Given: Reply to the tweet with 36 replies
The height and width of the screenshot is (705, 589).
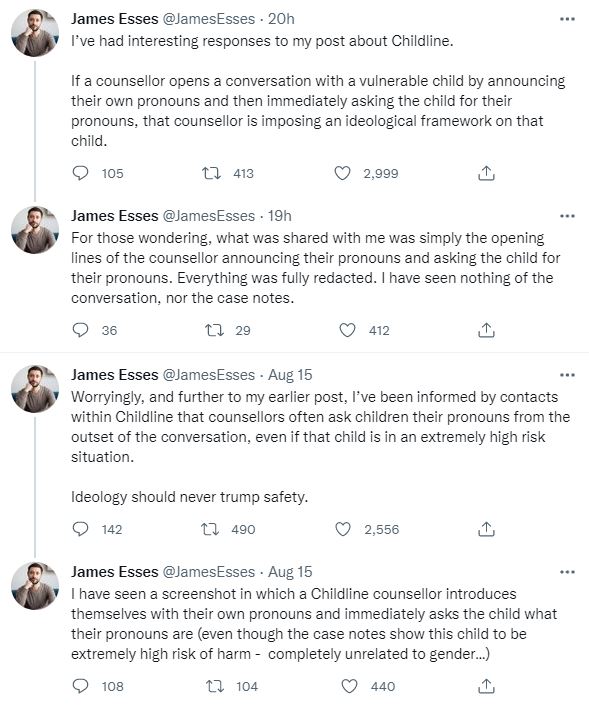Looking at the screenshot, I should [x=80, y=330].
